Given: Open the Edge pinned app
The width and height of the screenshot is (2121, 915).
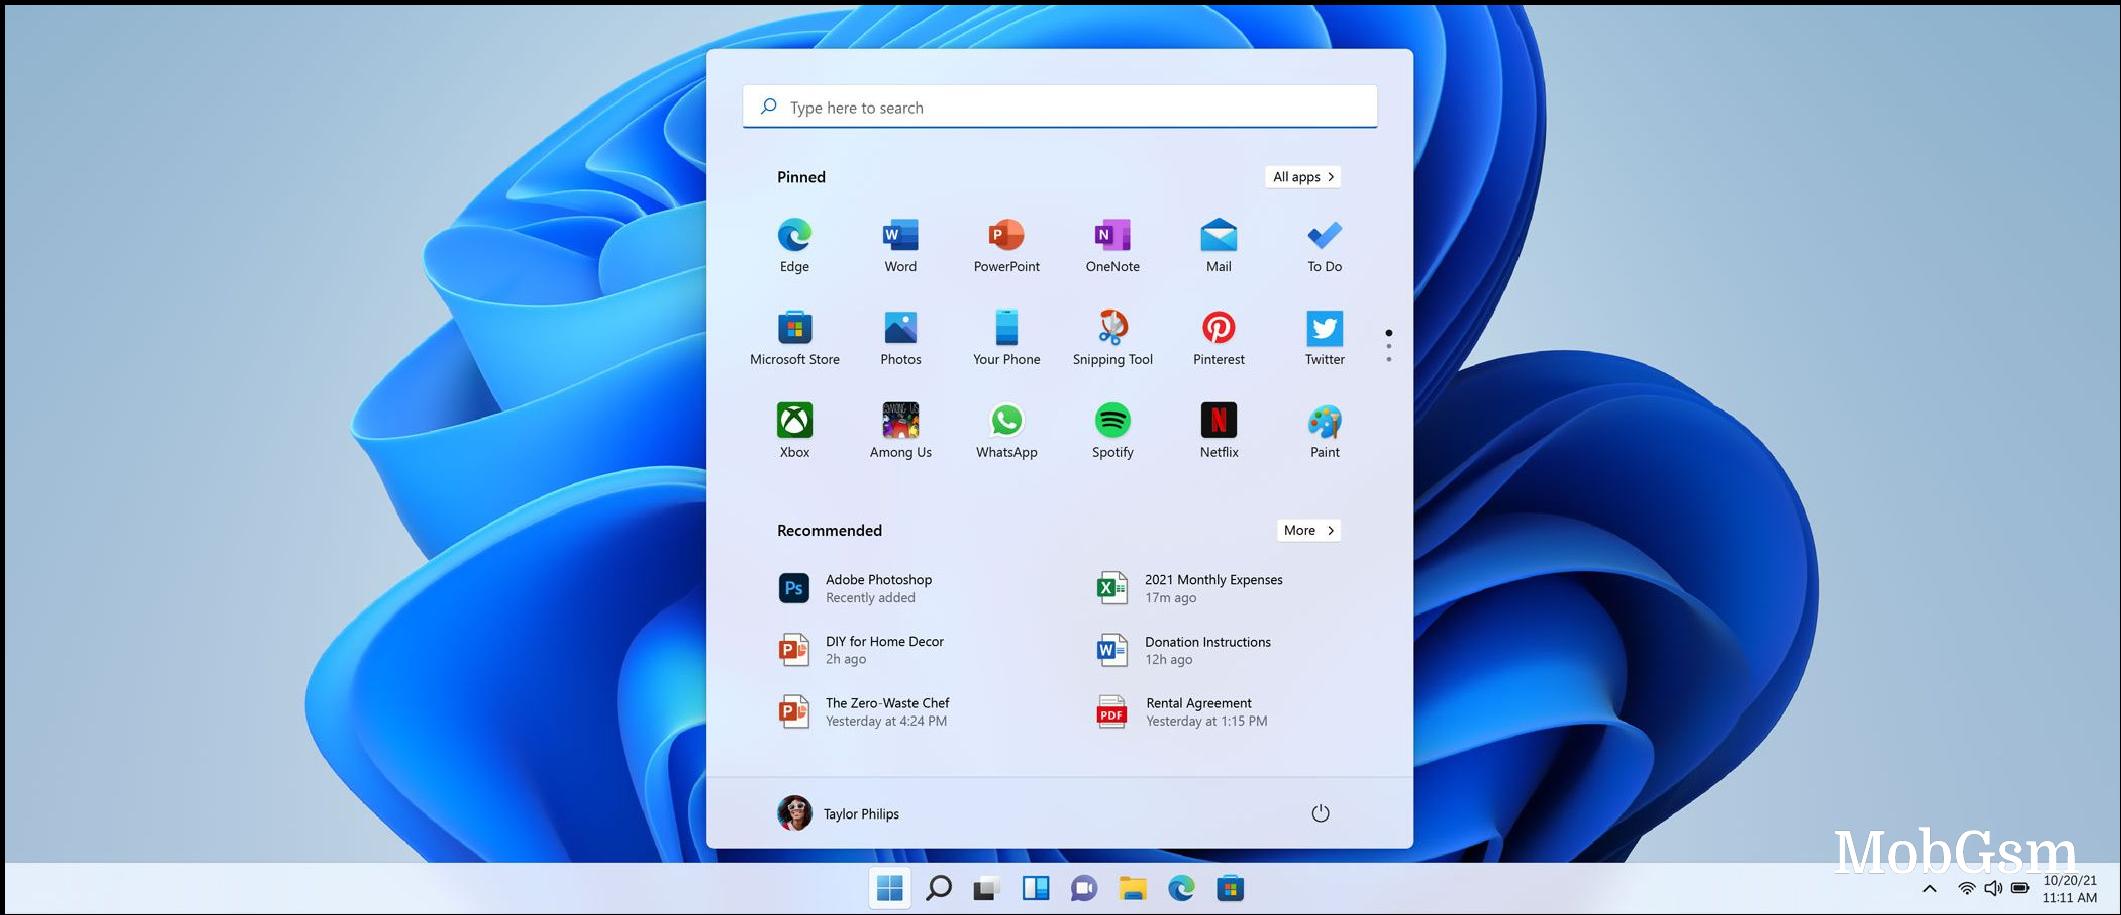Looking at the screenshot, I should pos(794,245).
